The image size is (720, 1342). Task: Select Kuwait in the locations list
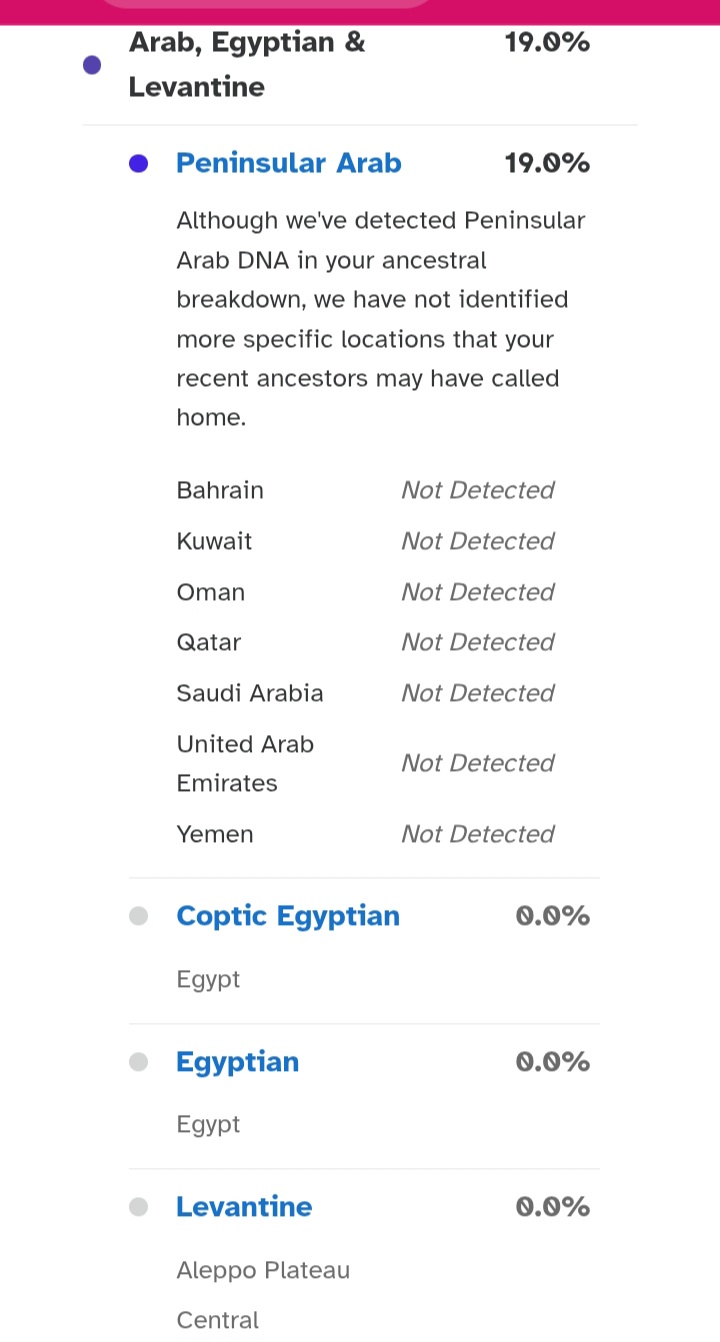(214, 541)
